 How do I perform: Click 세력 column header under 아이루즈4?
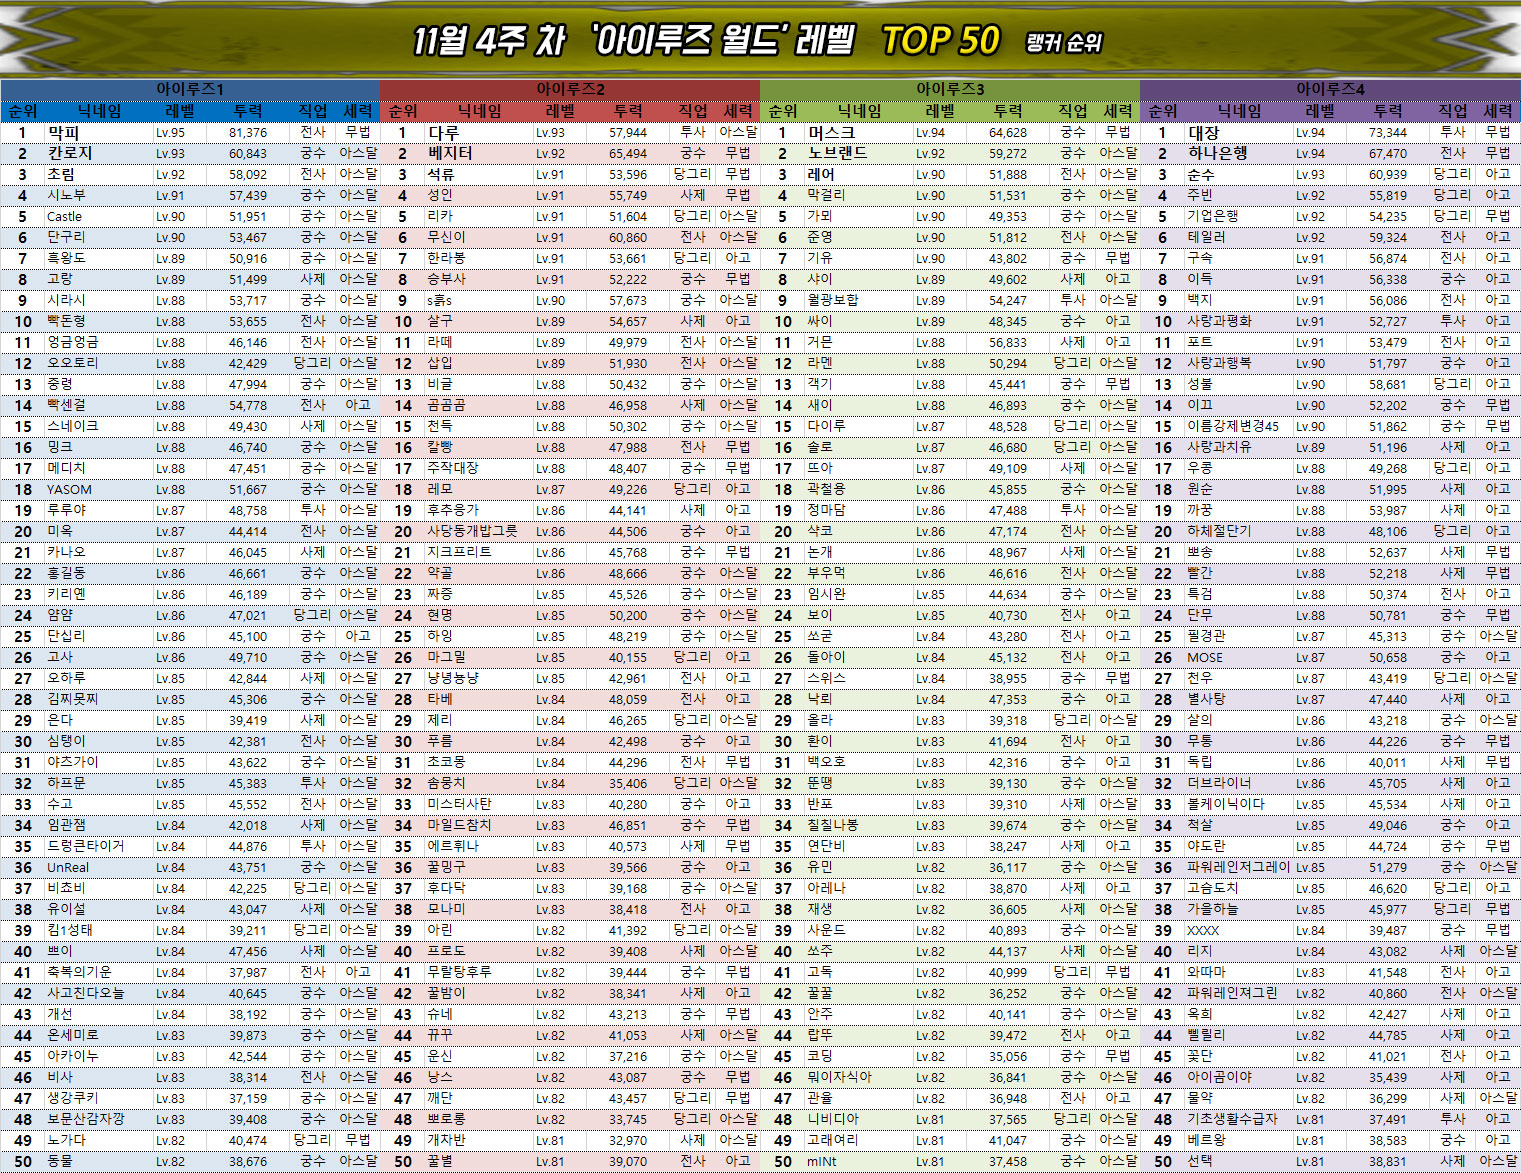click(x=1498, y=111)
